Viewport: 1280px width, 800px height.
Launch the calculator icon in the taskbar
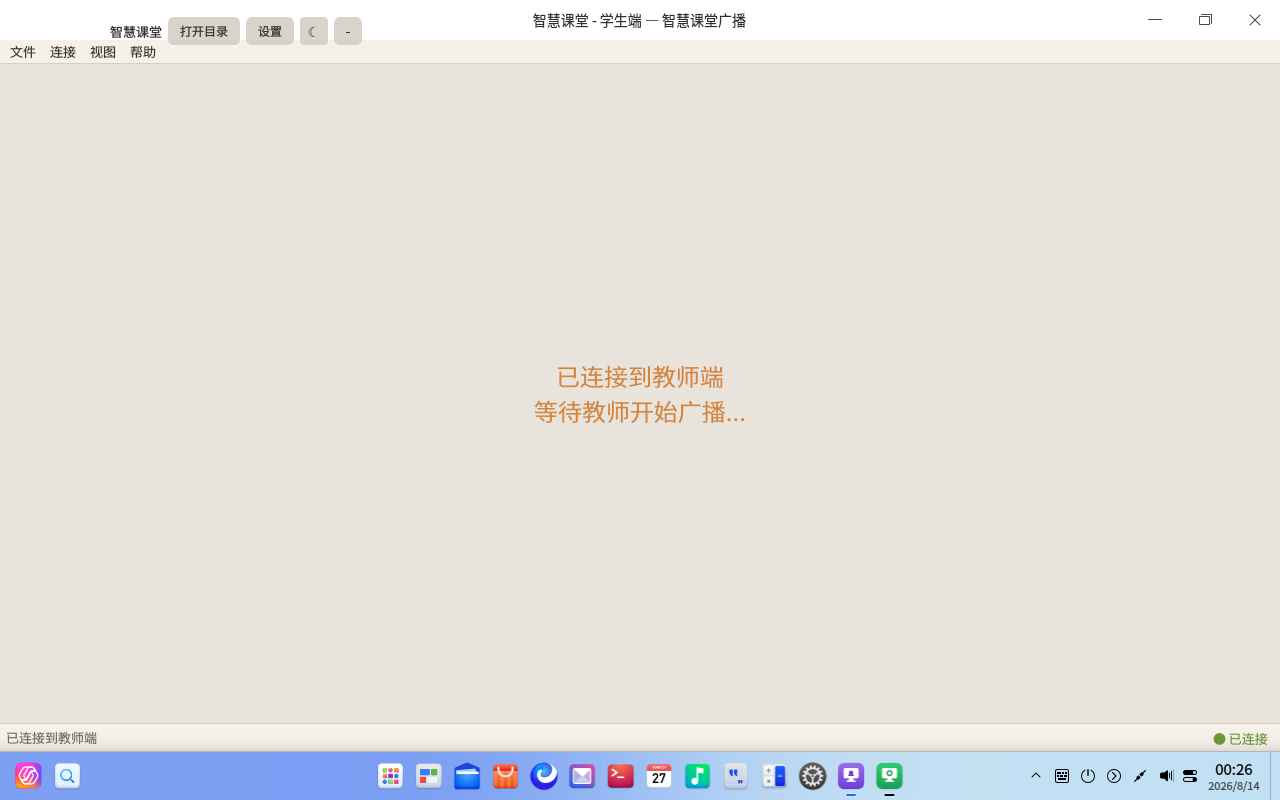[x=774, y=776]
